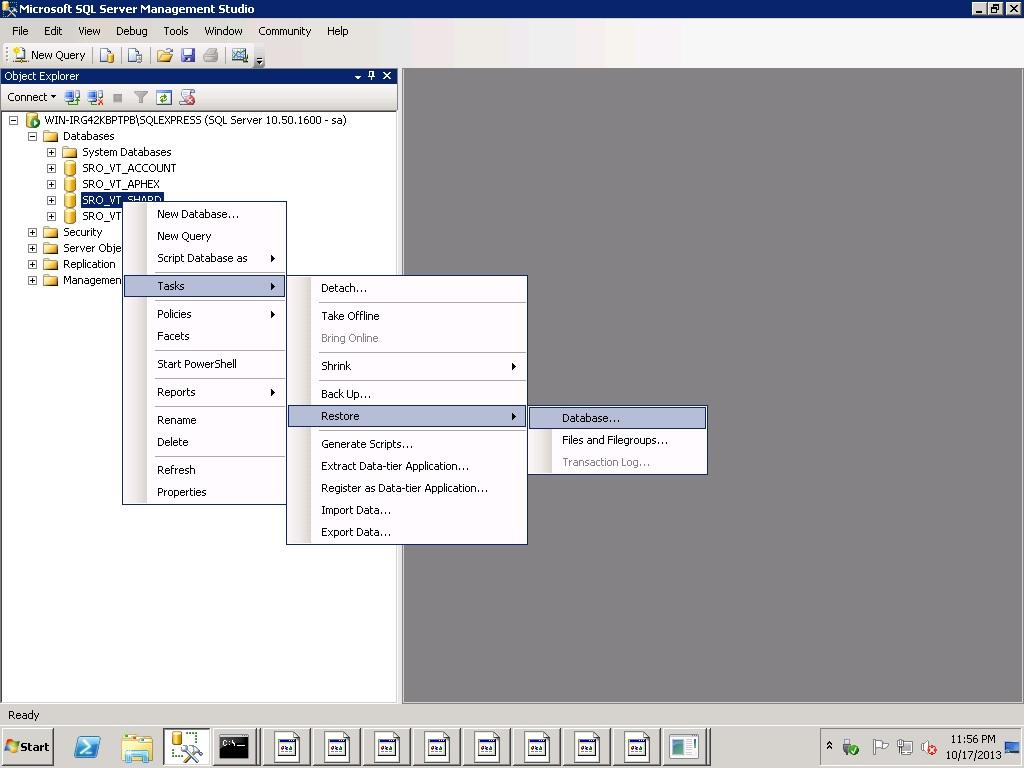Click the Activity Monitor icon
The image size is (1024, 768).
point(240,56)
